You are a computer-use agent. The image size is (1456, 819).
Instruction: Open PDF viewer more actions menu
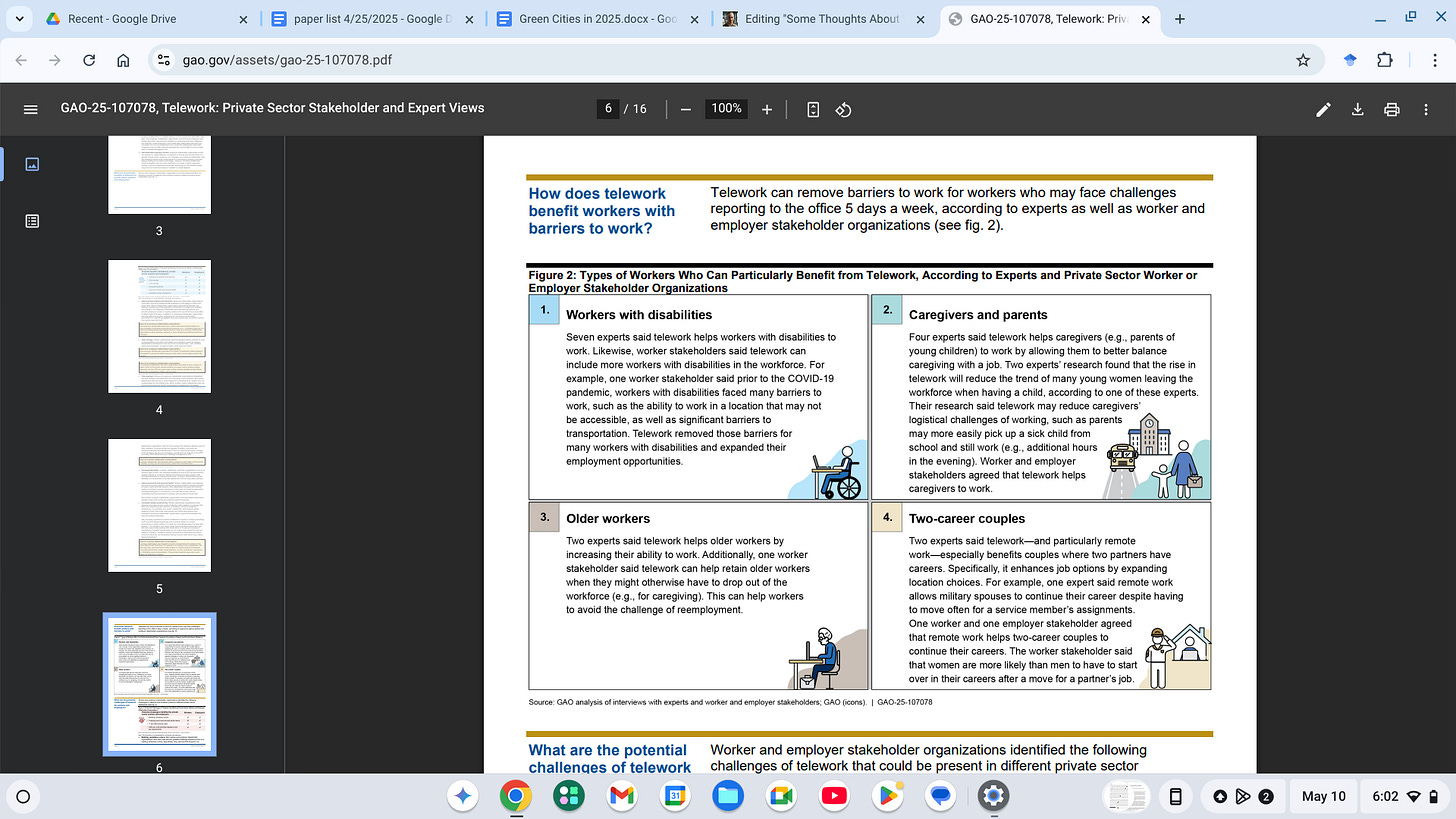point(1425,109)
